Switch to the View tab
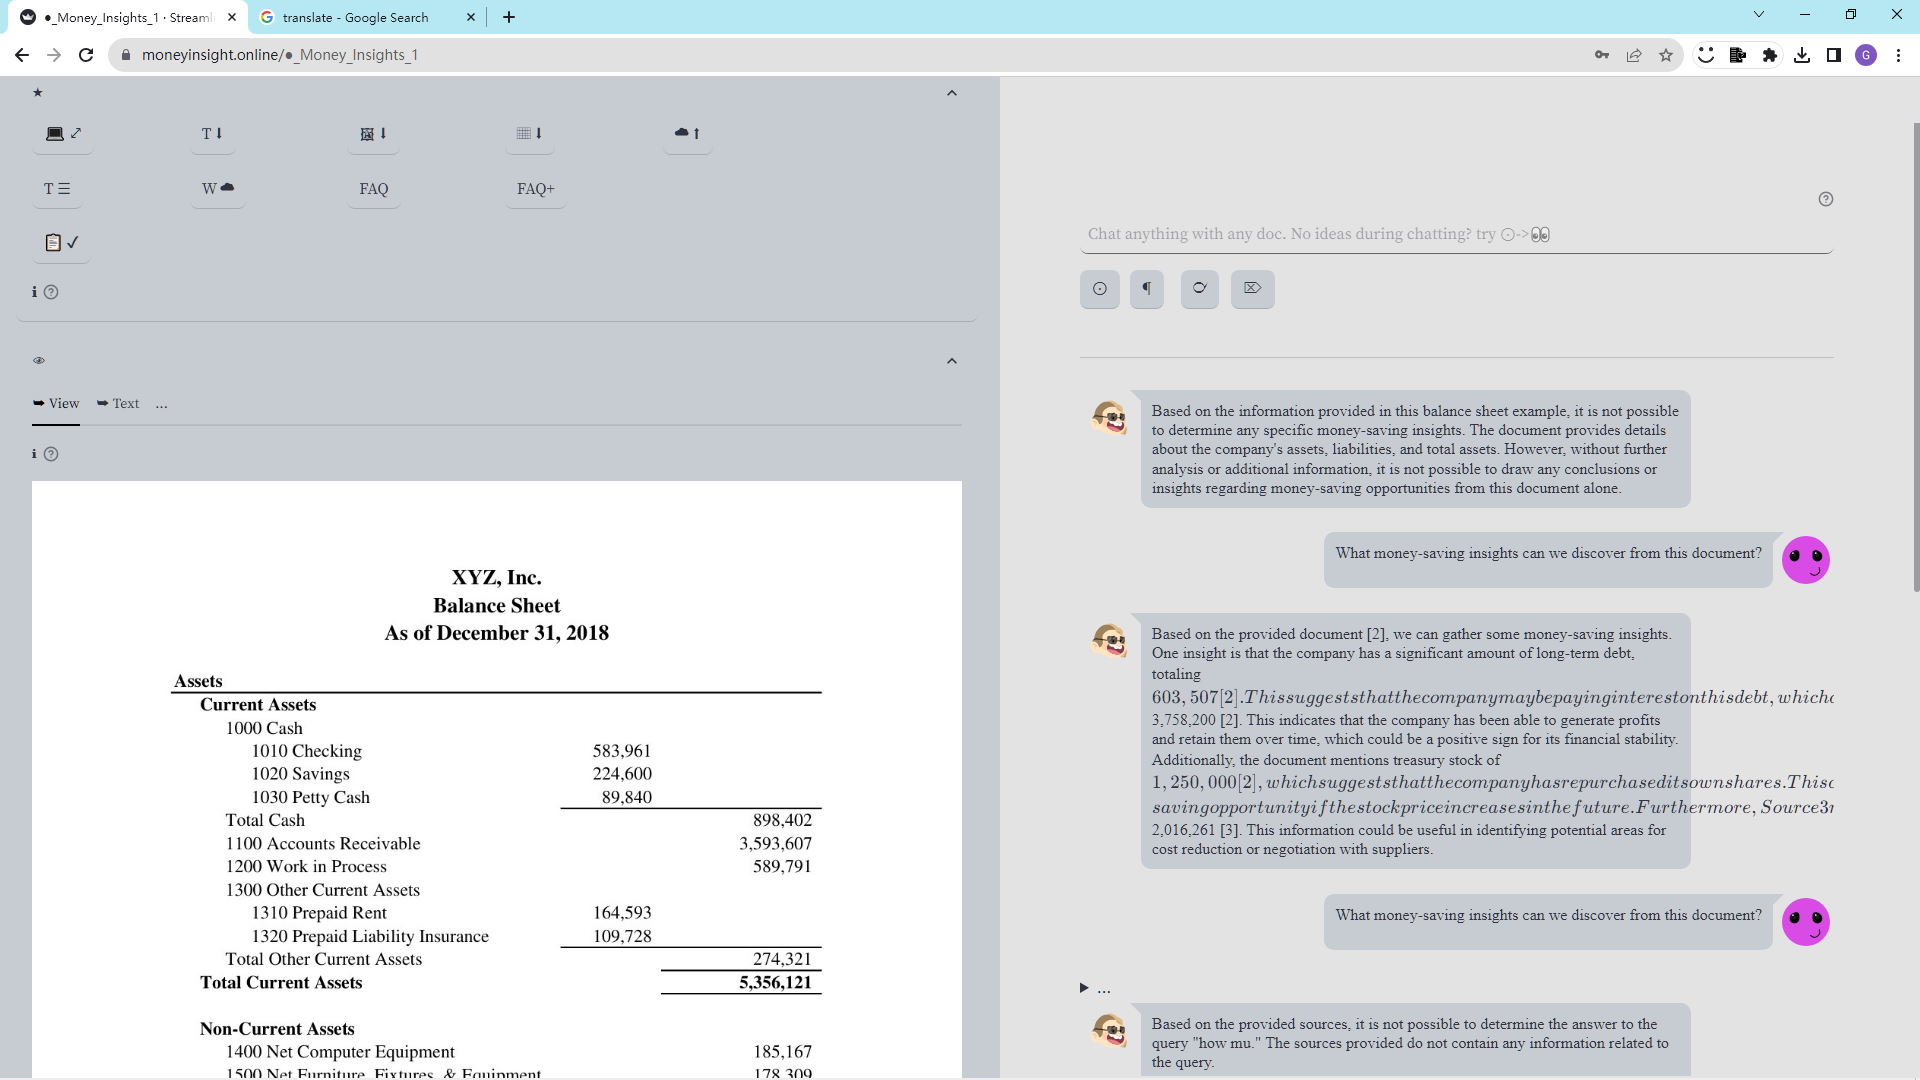The width and height of the screenshot is (1920, 1080). [x=56, y=404]
